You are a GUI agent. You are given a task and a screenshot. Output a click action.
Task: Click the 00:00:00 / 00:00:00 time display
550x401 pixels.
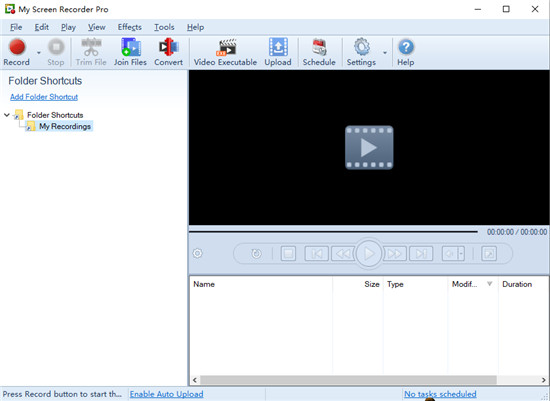click(517, 232)
